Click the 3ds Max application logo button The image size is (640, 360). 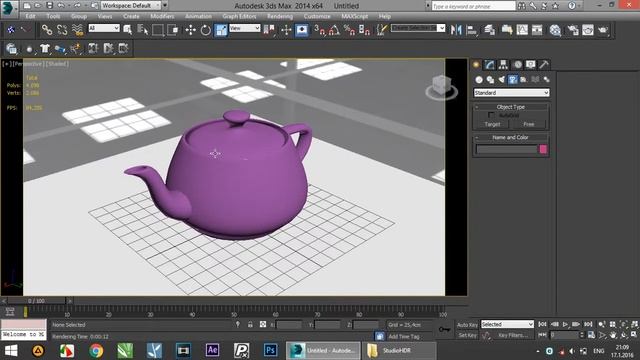click(x=9, y=9)
